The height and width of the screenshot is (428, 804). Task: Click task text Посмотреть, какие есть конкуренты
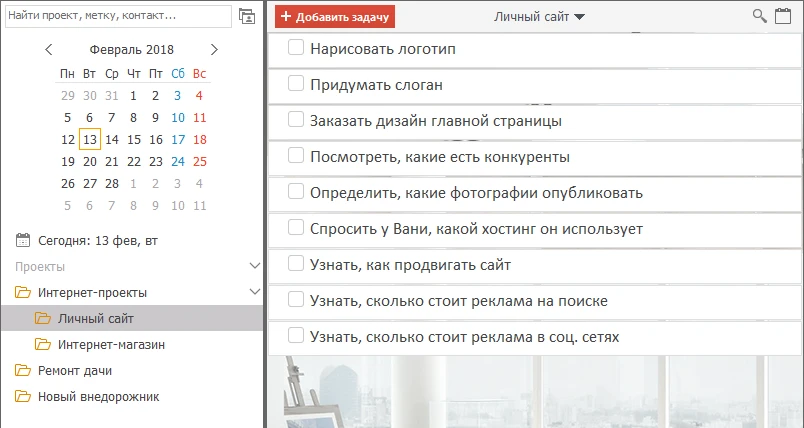(x=440, y=157)
